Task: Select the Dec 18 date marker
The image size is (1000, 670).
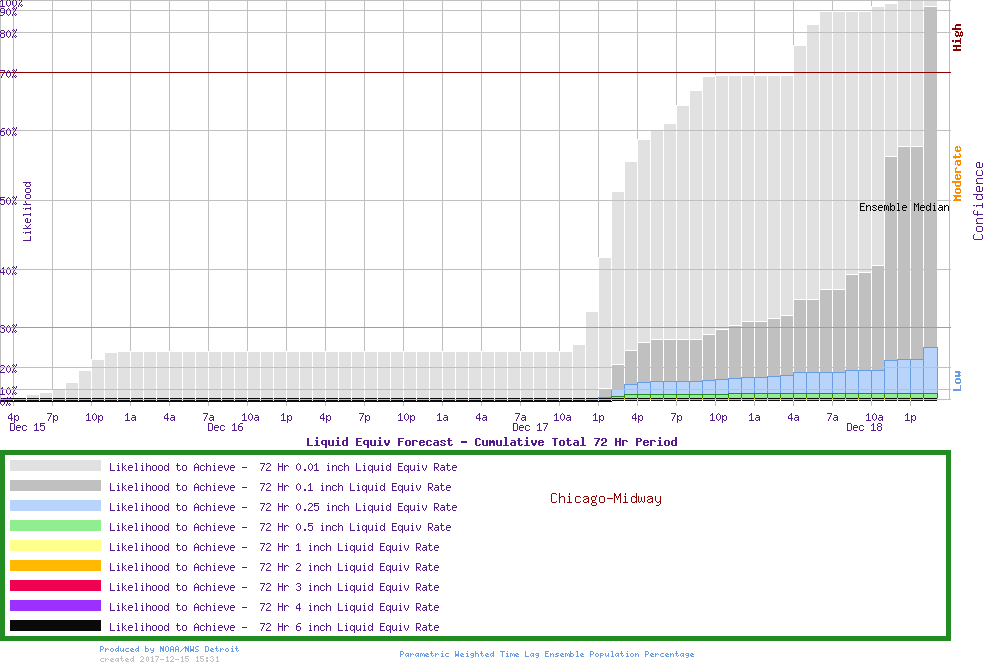Action: coord(864,427)
